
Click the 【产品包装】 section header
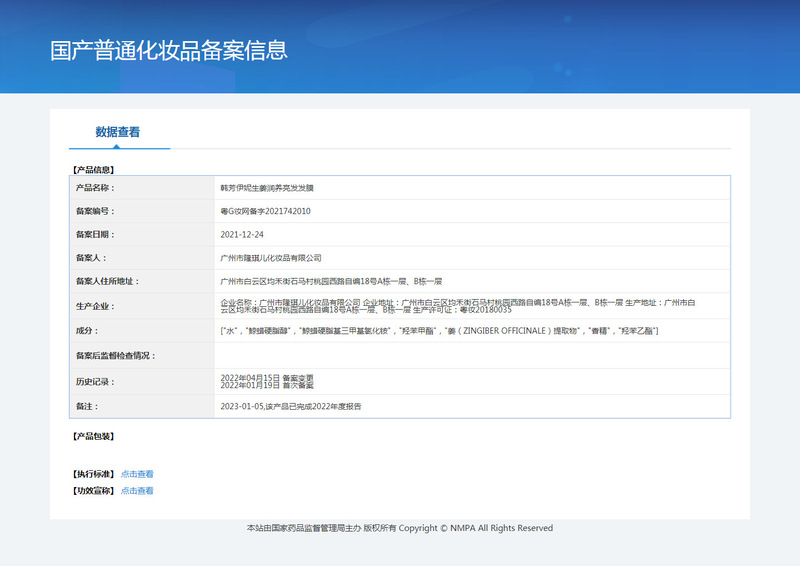coord(93,436)
